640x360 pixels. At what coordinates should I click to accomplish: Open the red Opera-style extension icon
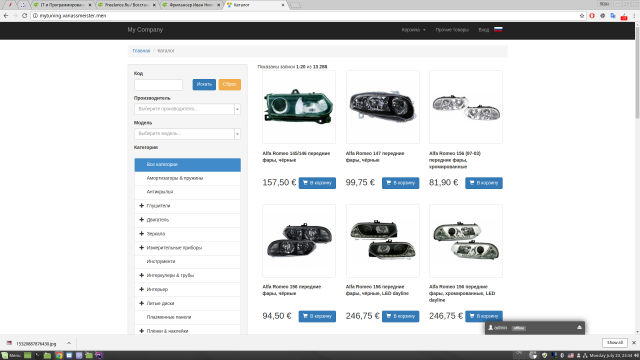592,16
